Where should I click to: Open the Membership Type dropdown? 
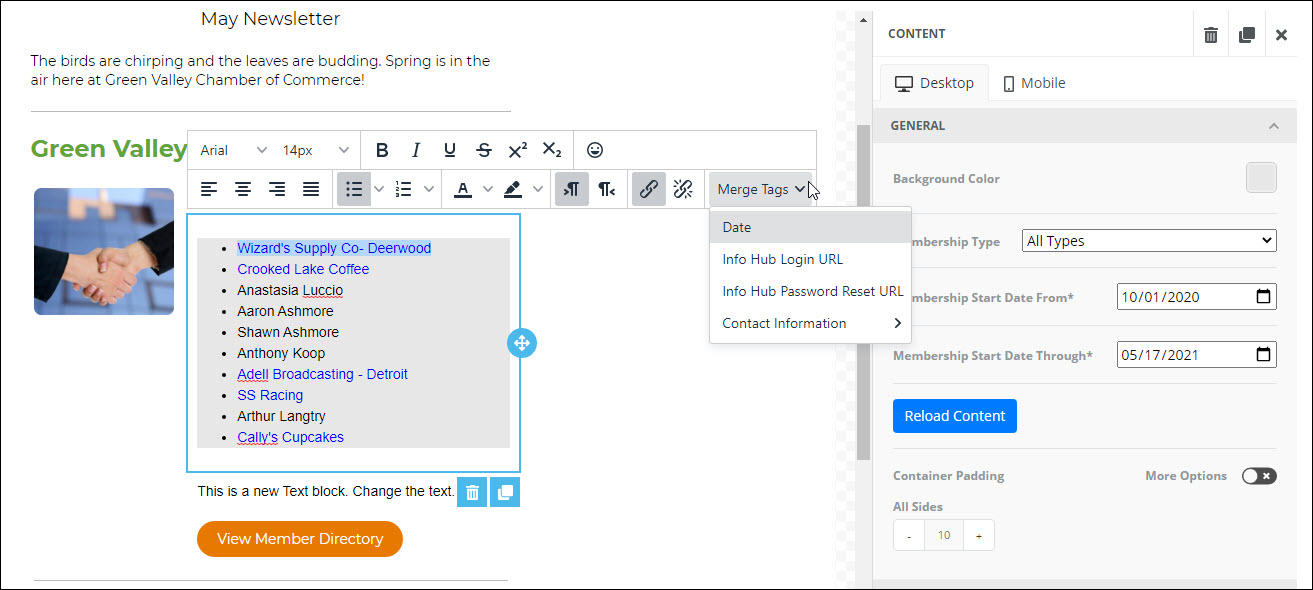(x=1149, y=241)
